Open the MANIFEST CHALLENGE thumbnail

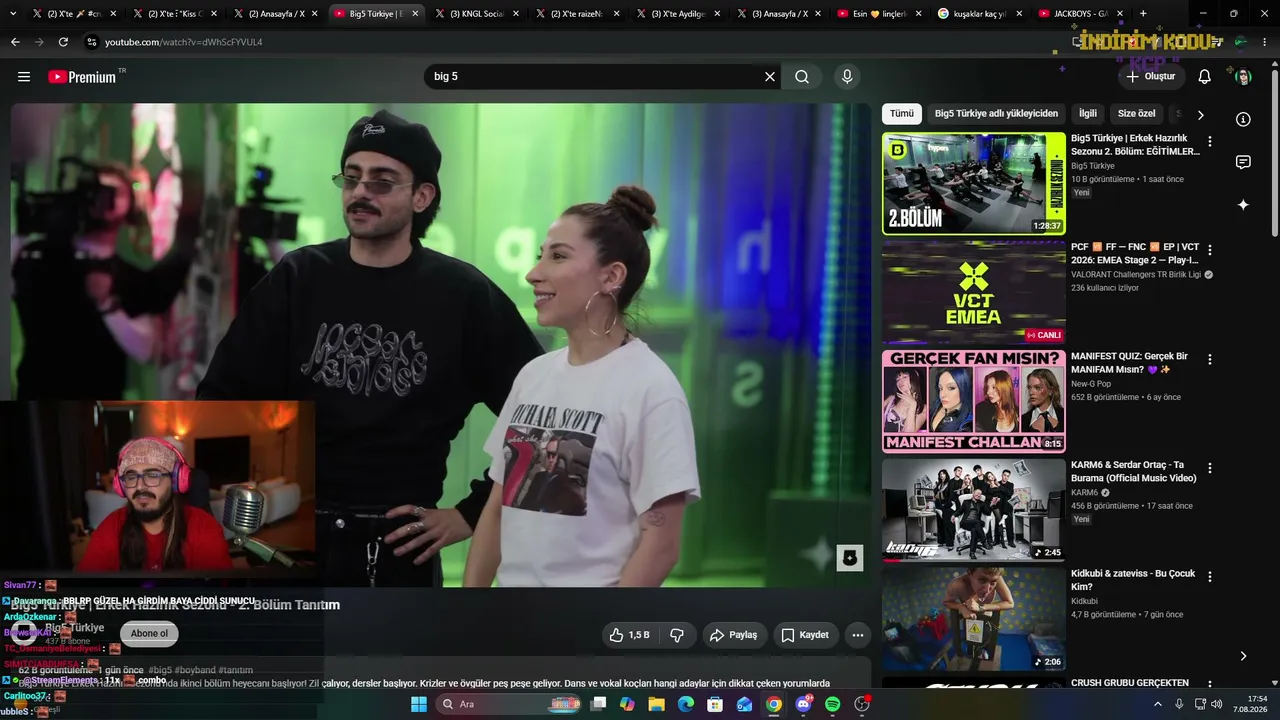click(x=974, y=401)
